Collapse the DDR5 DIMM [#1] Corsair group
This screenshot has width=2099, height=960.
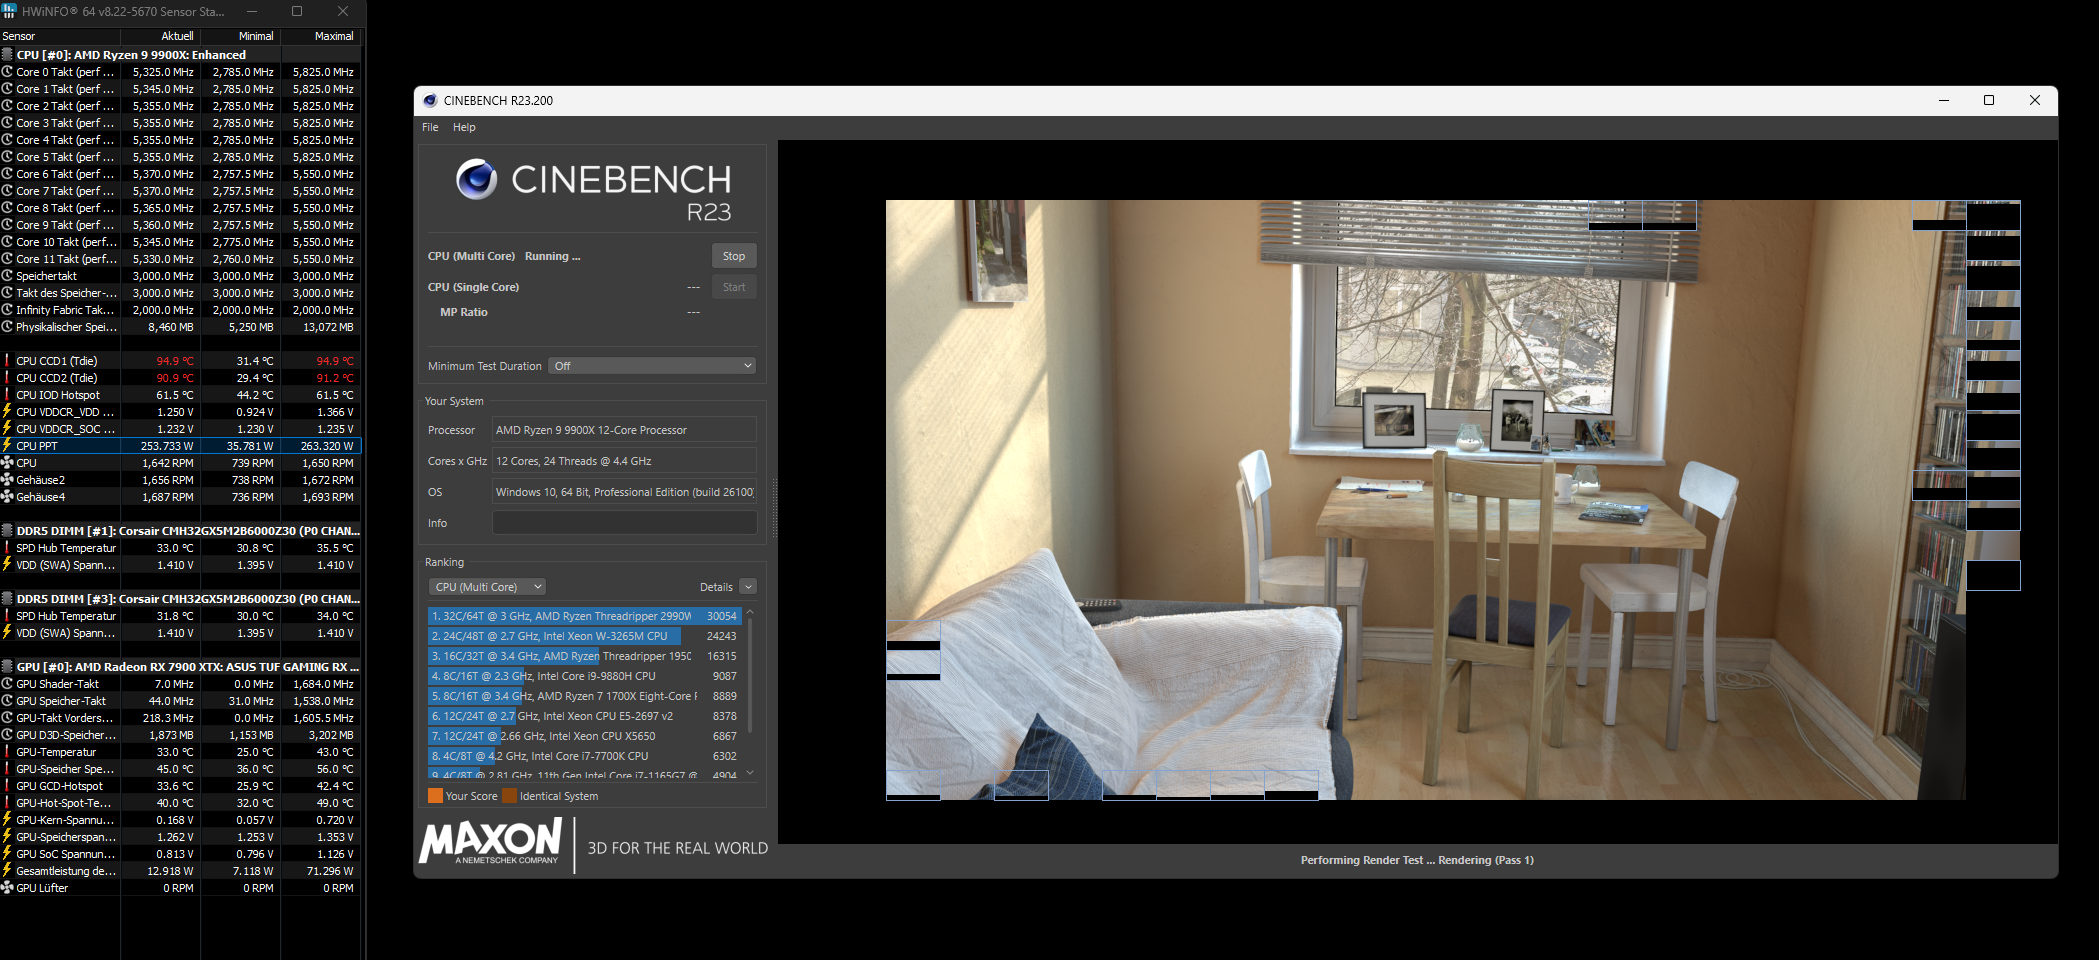click(7, 531)
